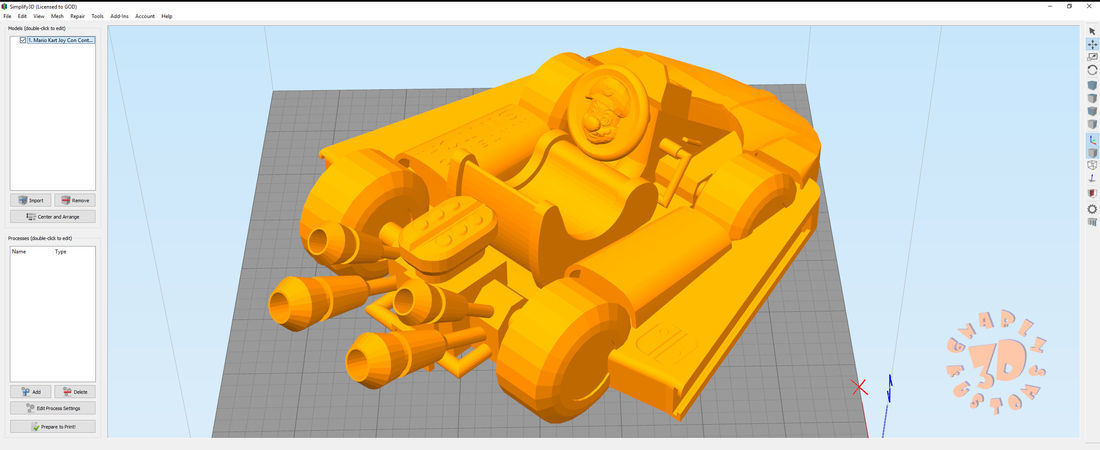Open the Account menu
The image size is (1100, 450).
[145, 16]
